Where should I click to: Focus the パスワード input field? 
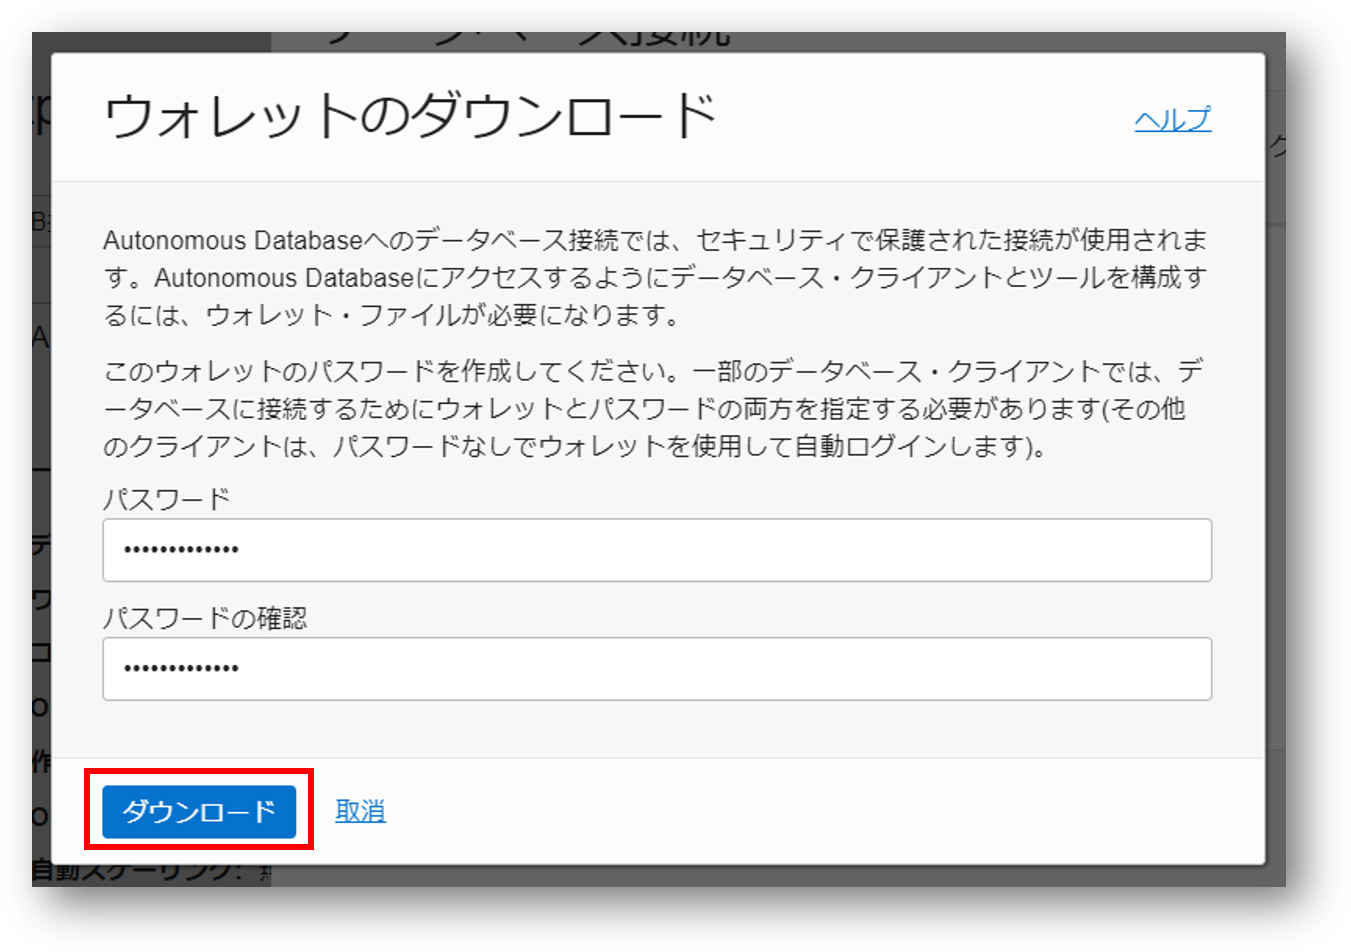tap(656, 550)
